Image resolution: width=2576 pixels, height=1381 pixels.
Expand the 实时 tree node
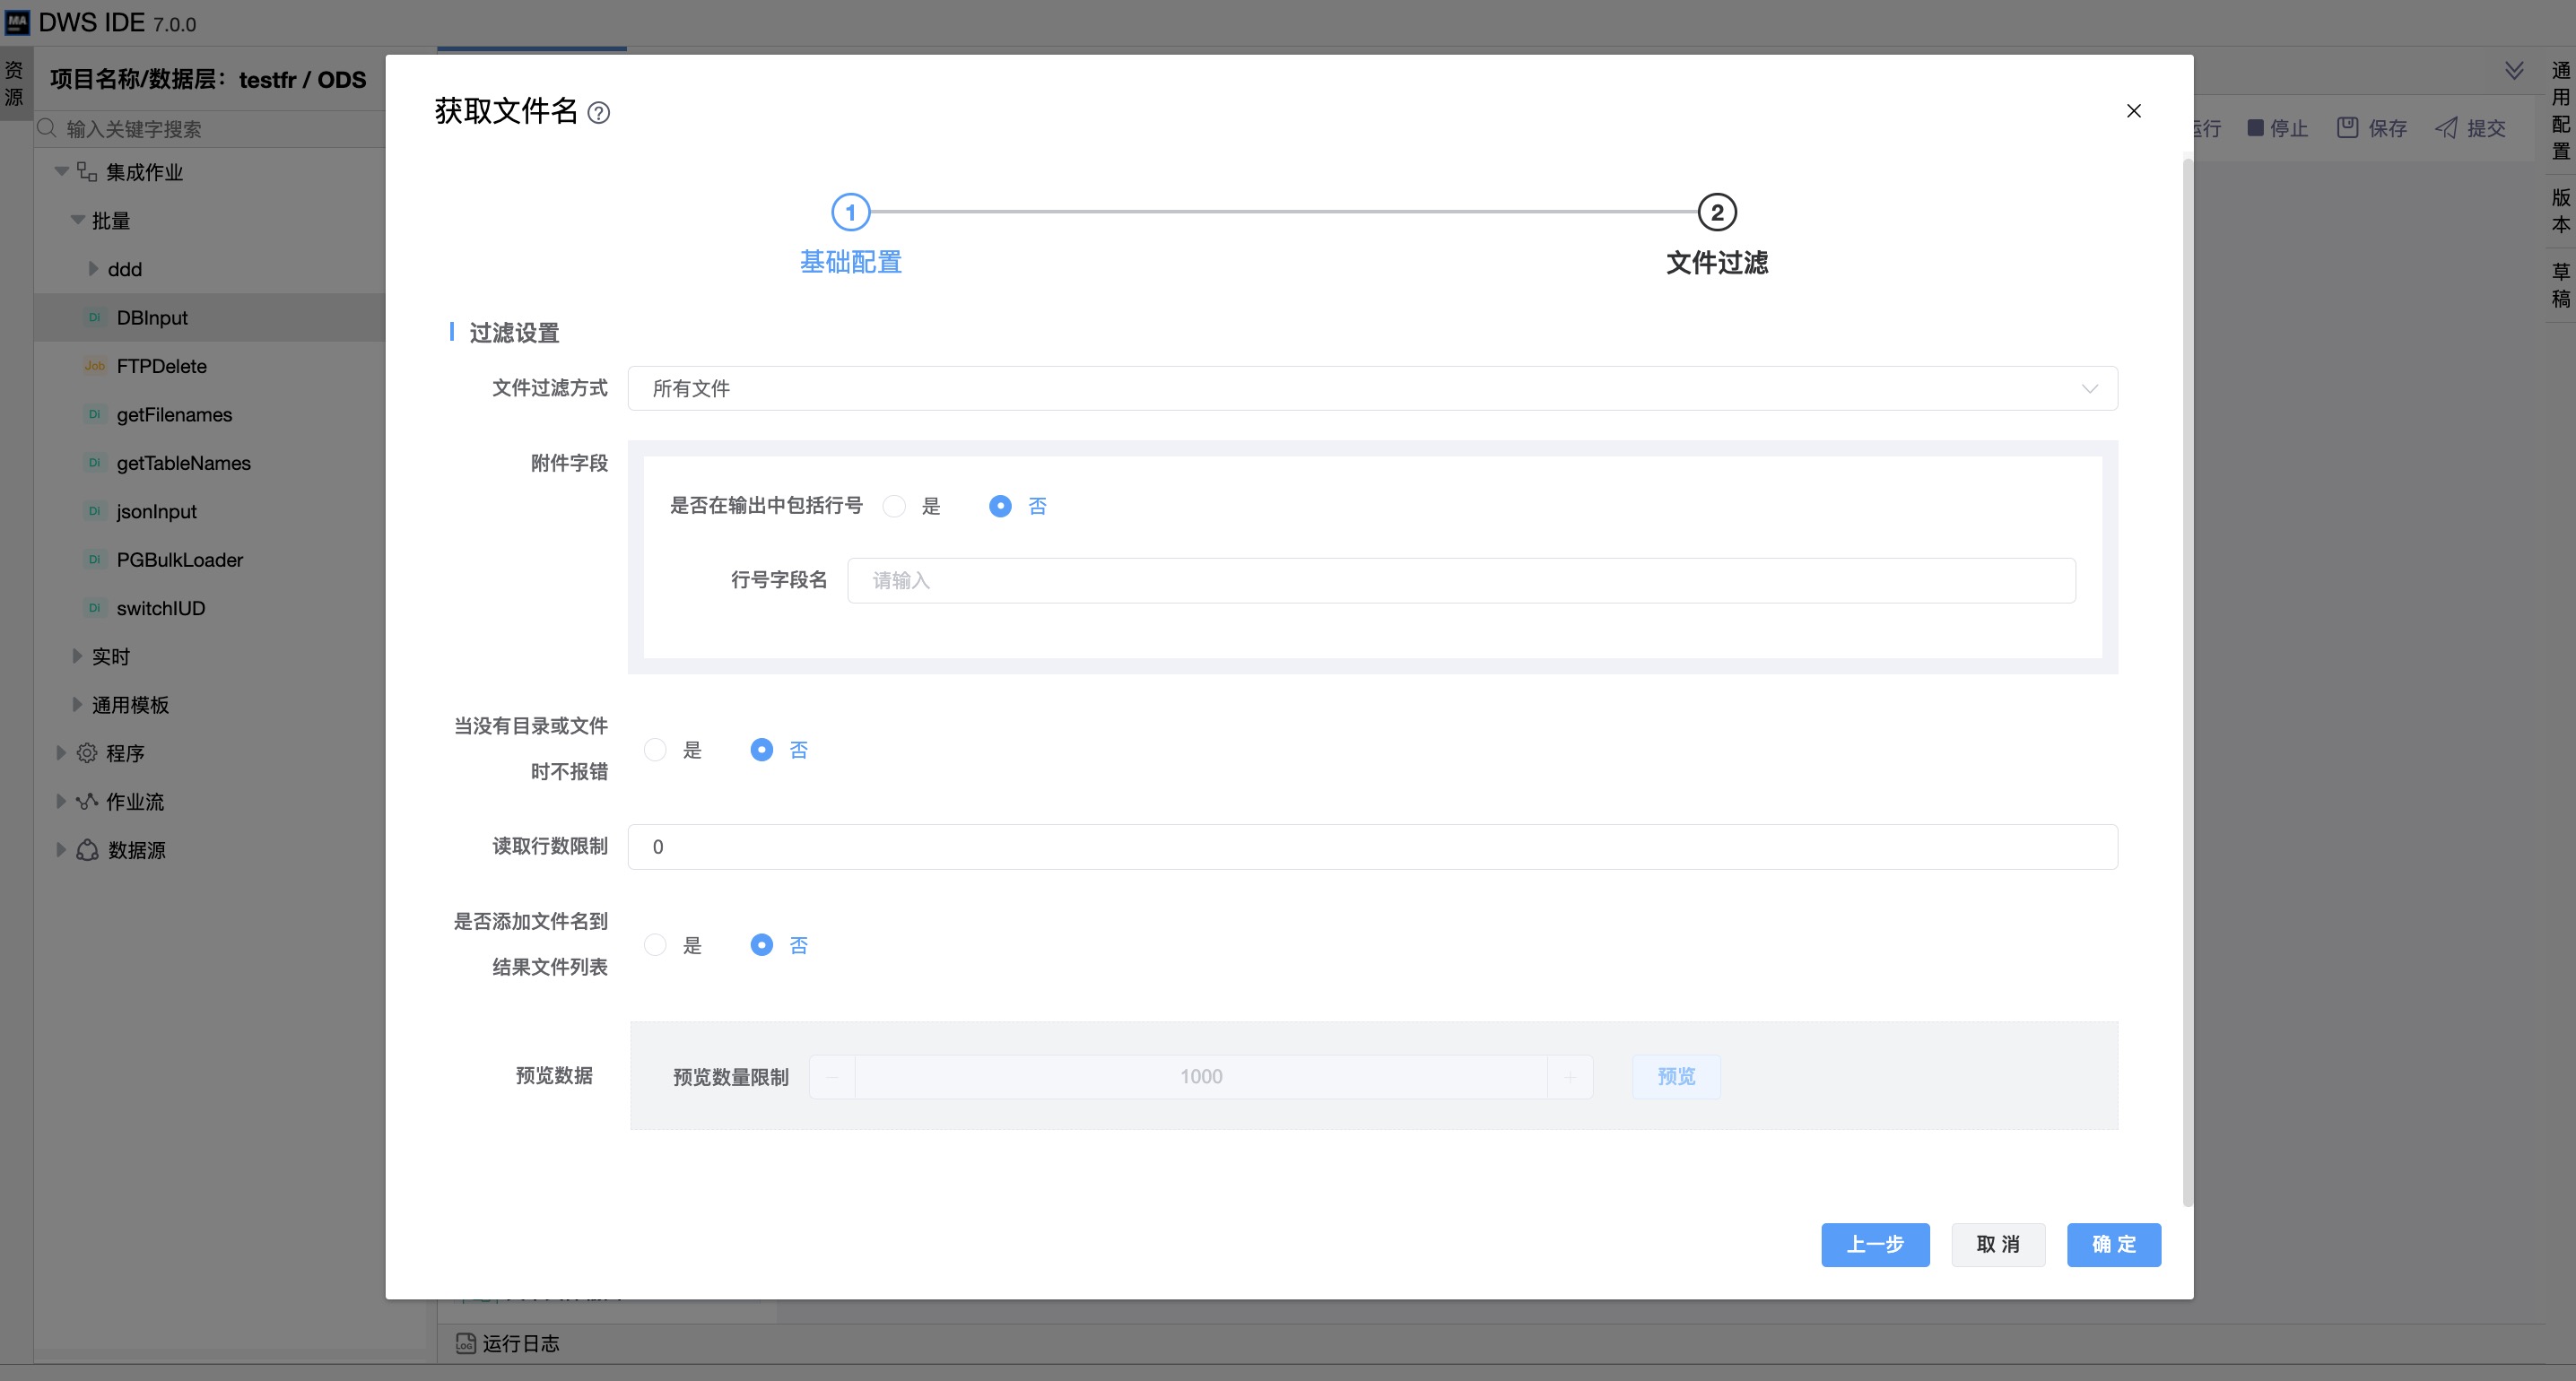click(x=77, y=656)
